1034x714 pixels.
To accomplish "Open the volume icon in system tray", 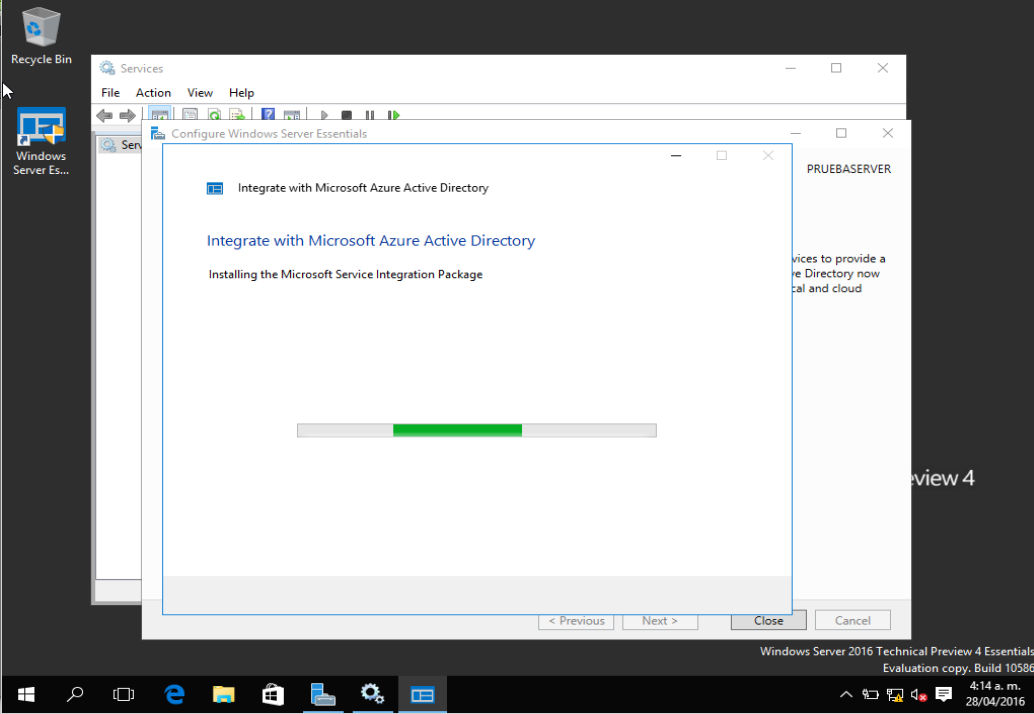I will 919,694.
